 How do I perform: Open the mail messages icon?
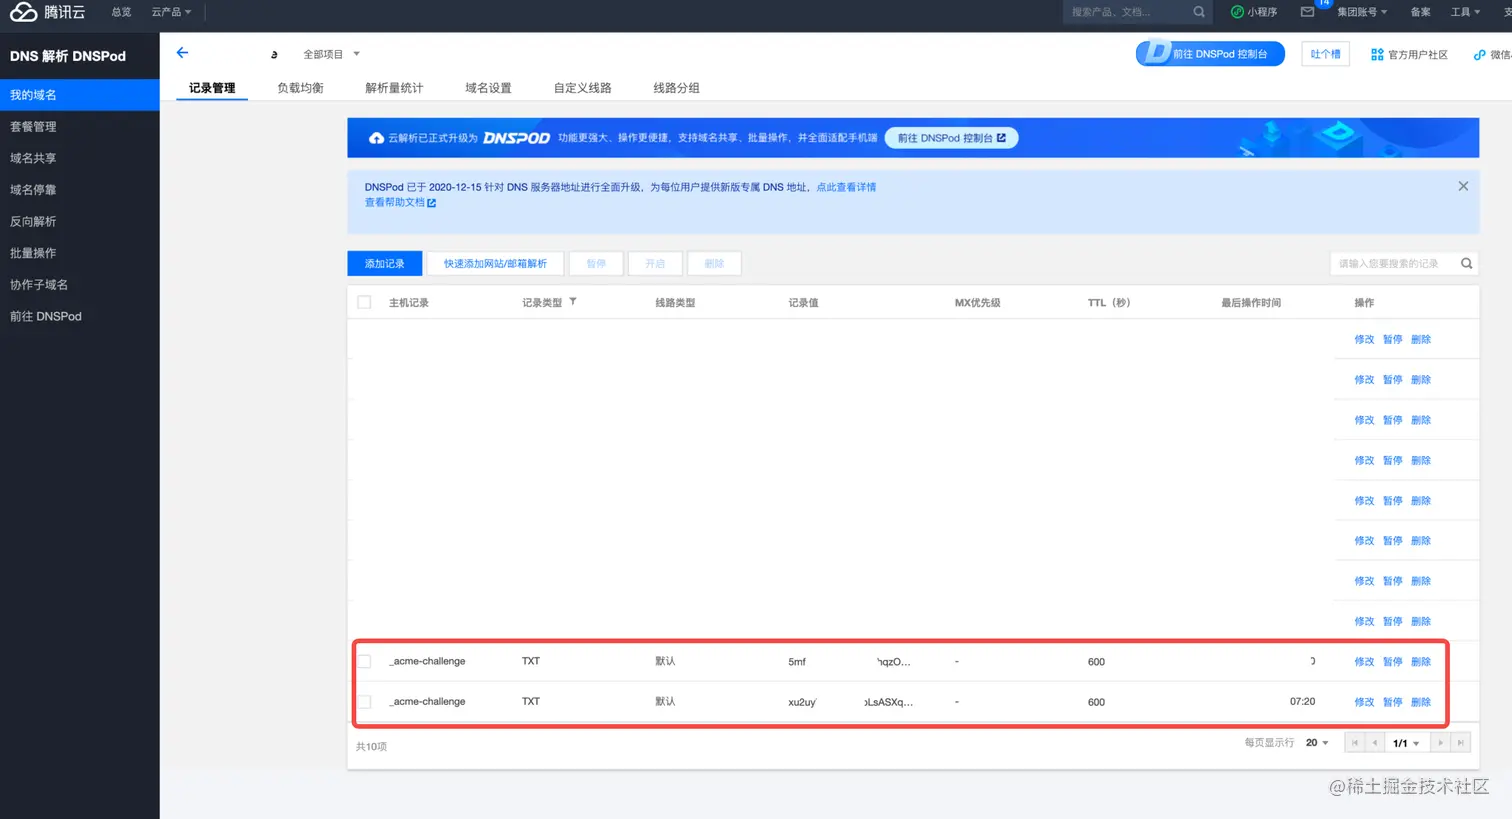[x=1307, y=12]
